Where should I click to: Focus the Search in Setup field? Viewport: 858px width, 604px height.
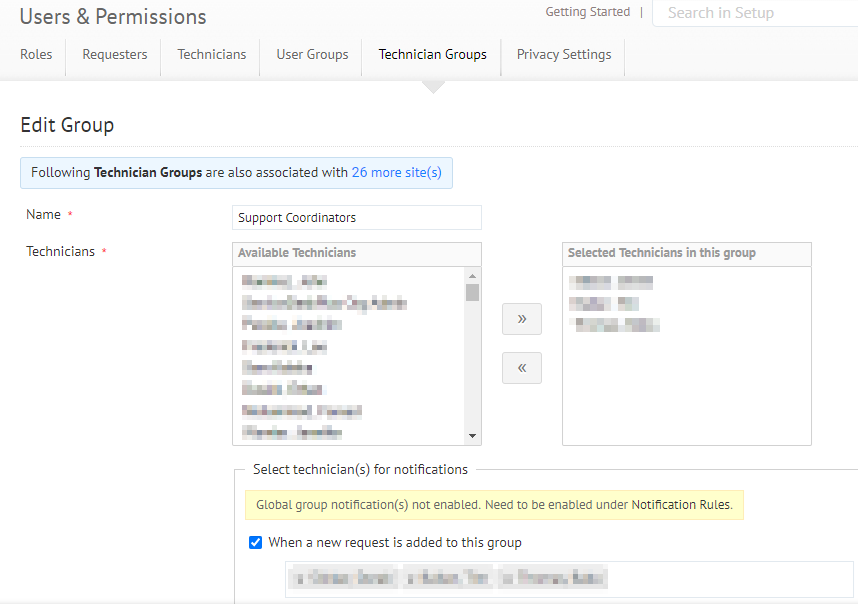[x=755, y=13]
